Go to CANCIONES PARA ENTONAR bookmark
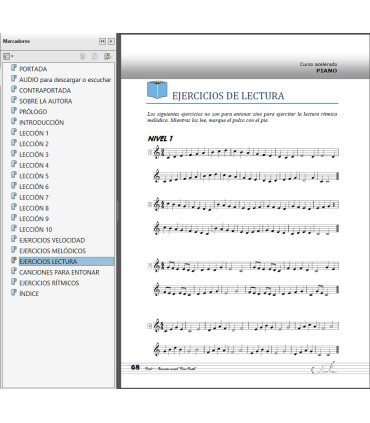370x423 pixels. [x=59, y=272]
